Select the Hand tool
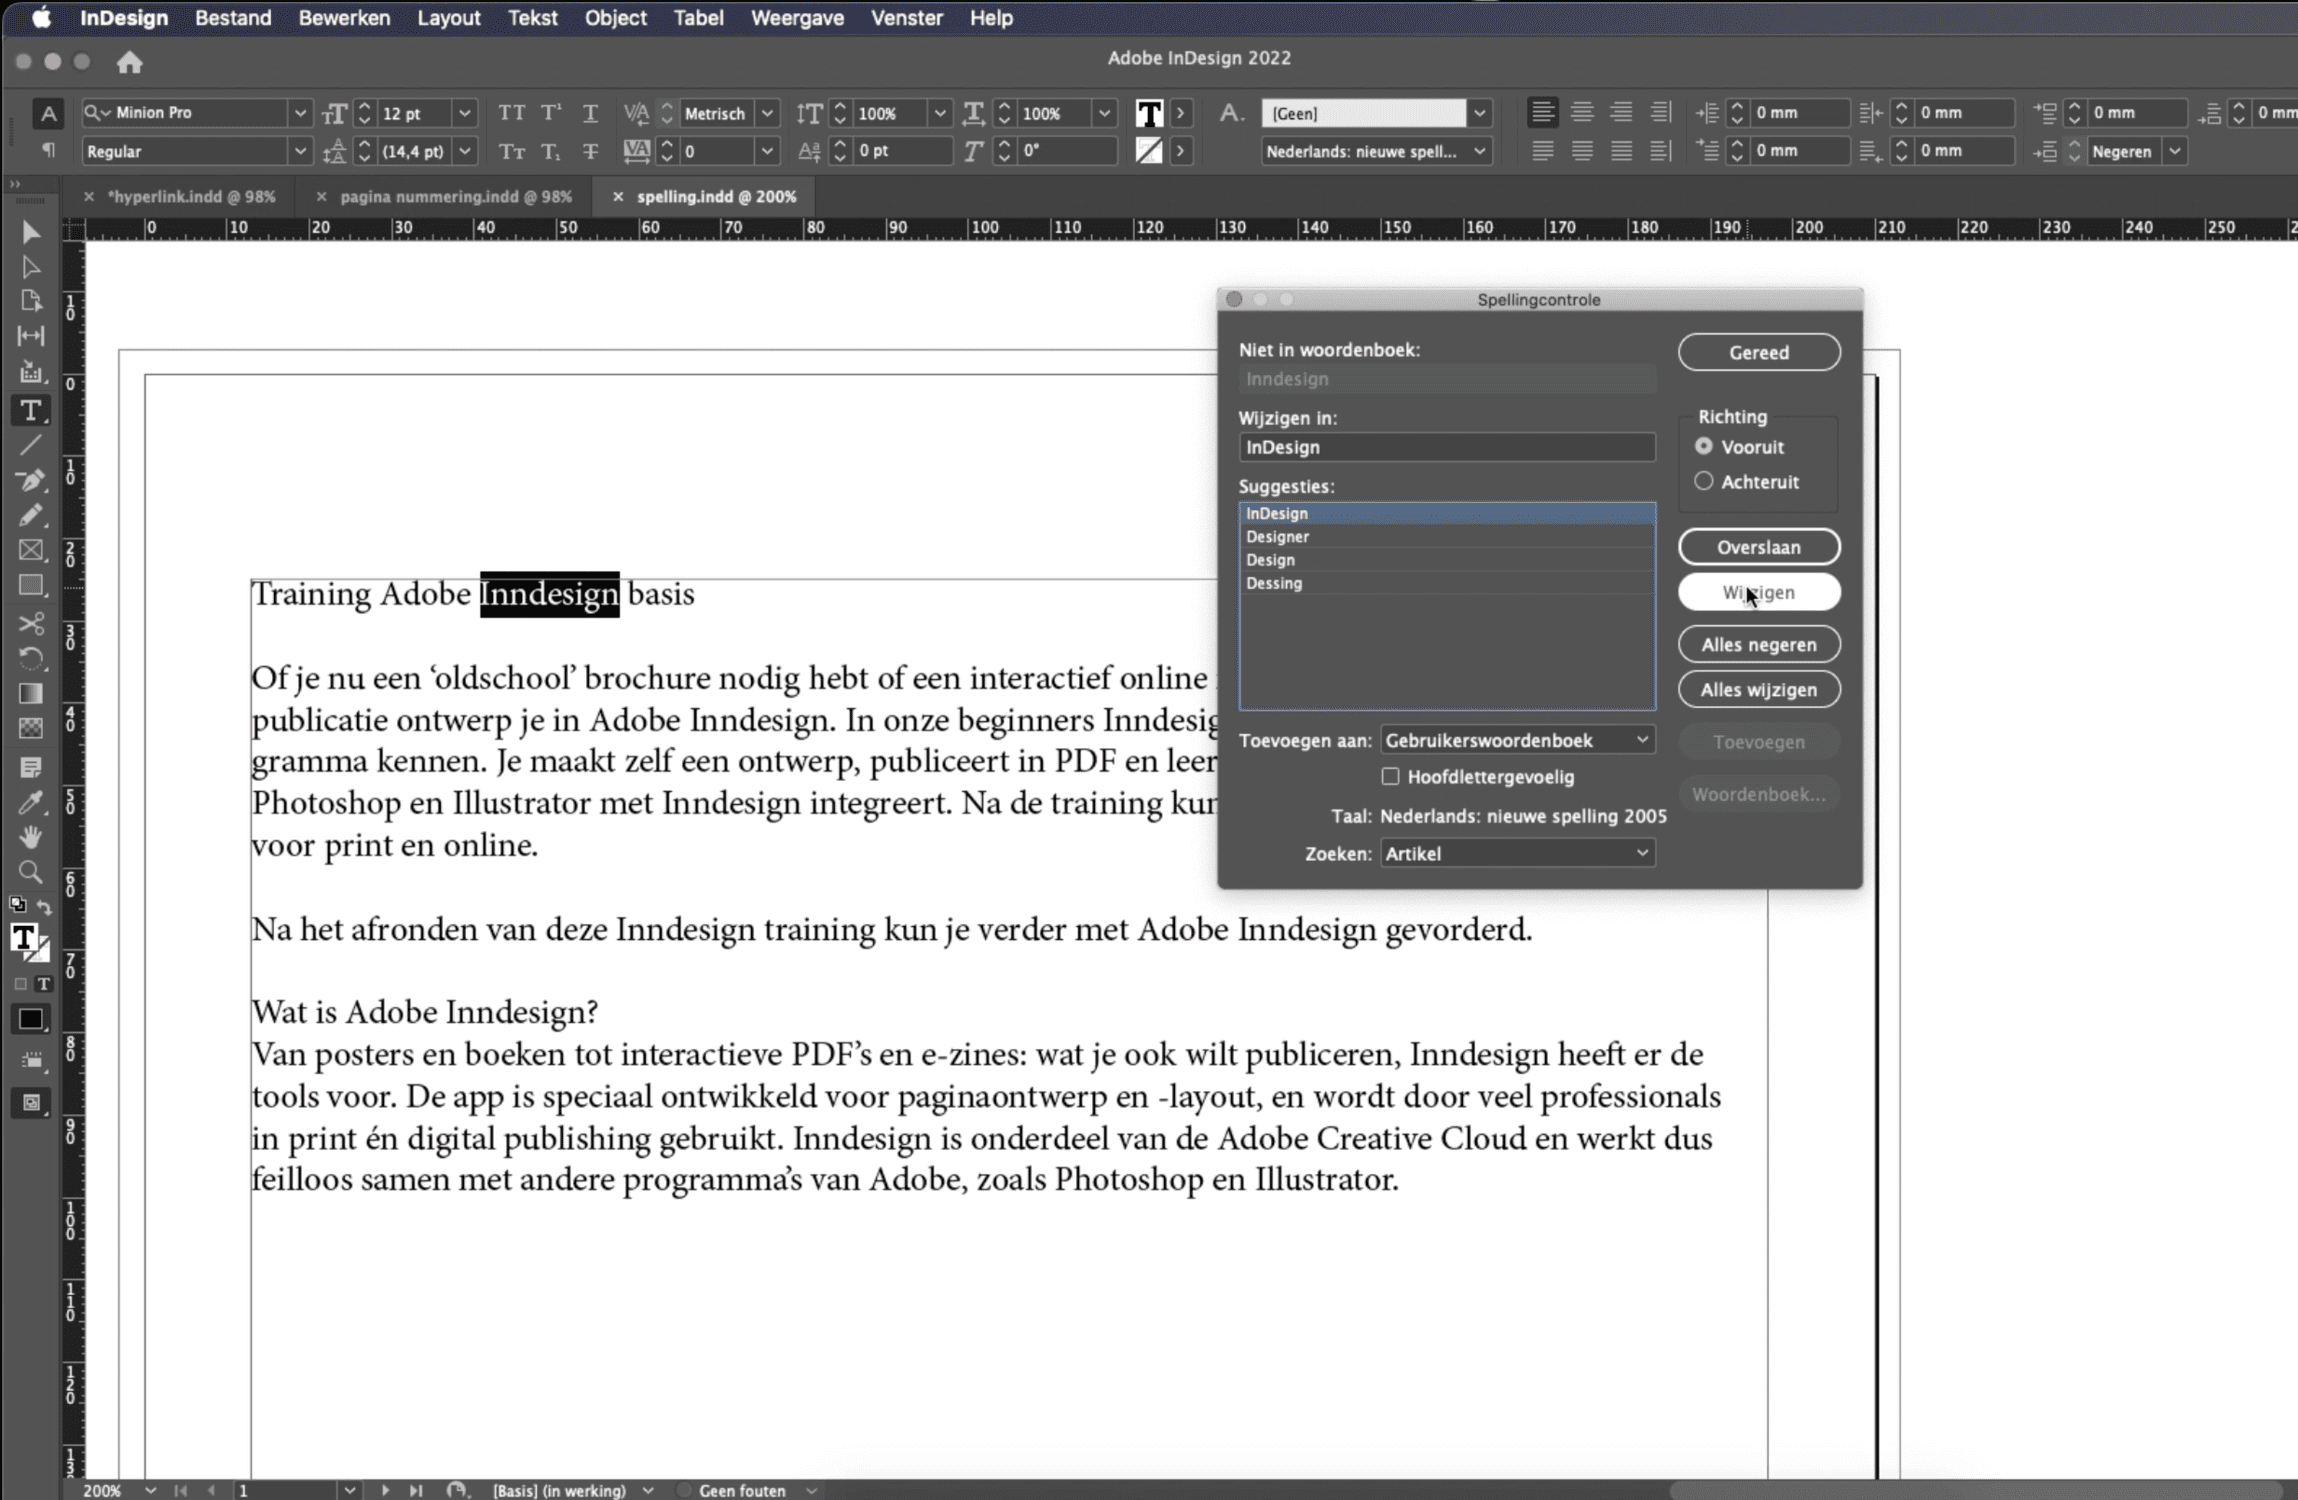Screen dimensions: 2298x1500 (x=31, y=837)
